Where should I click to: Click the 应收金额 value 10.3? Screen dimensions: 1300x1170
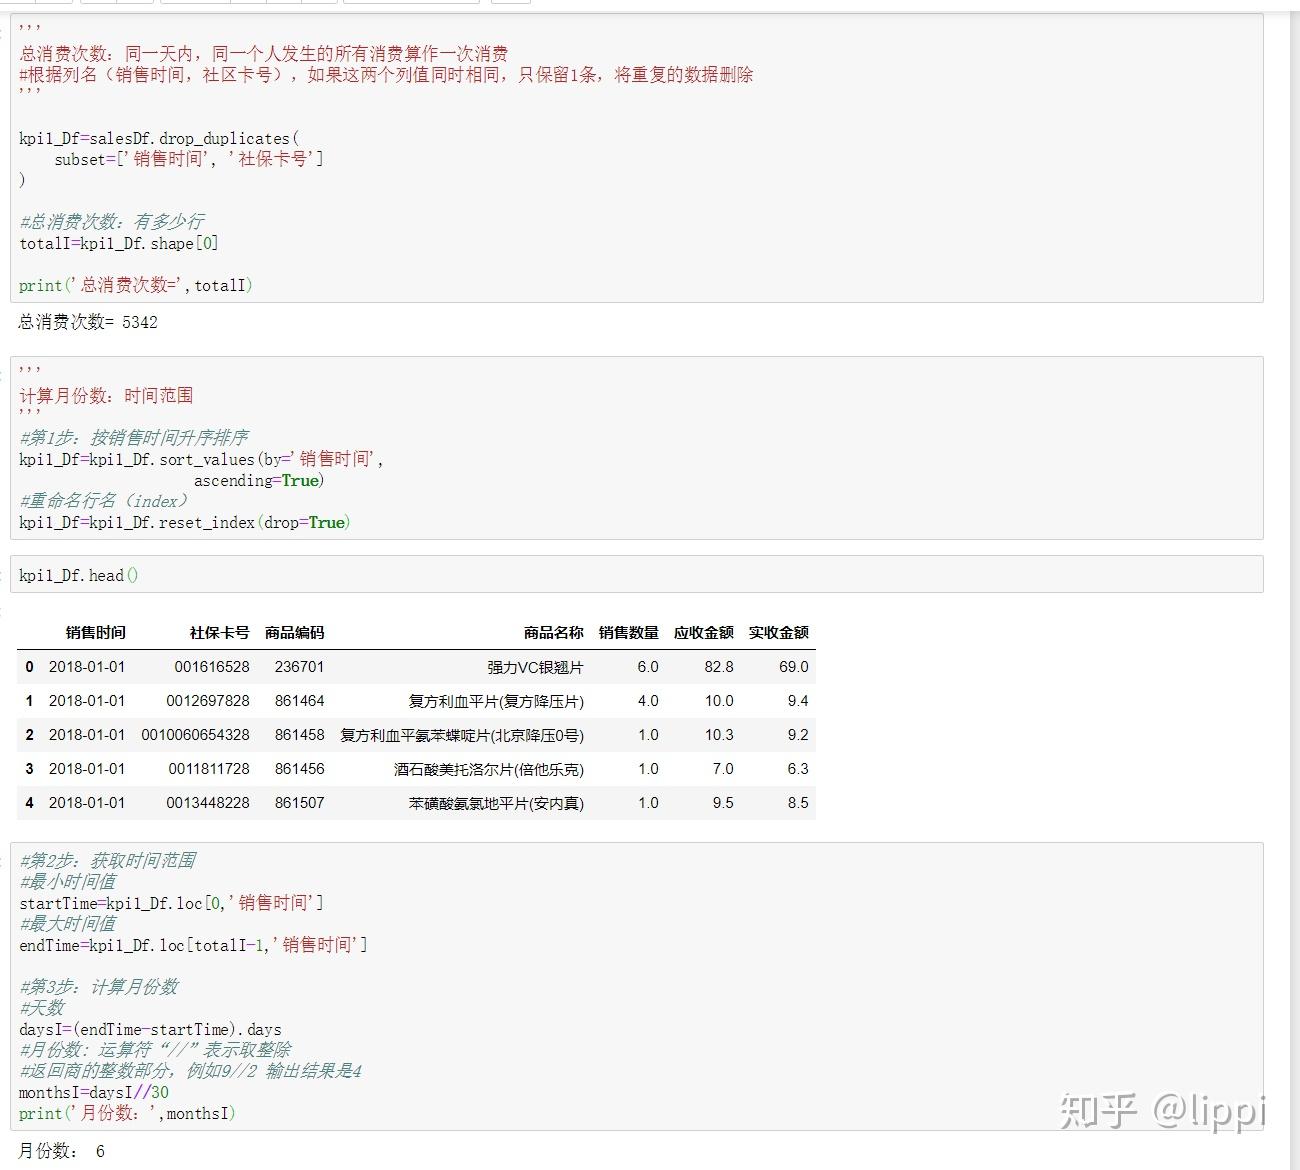719,735
